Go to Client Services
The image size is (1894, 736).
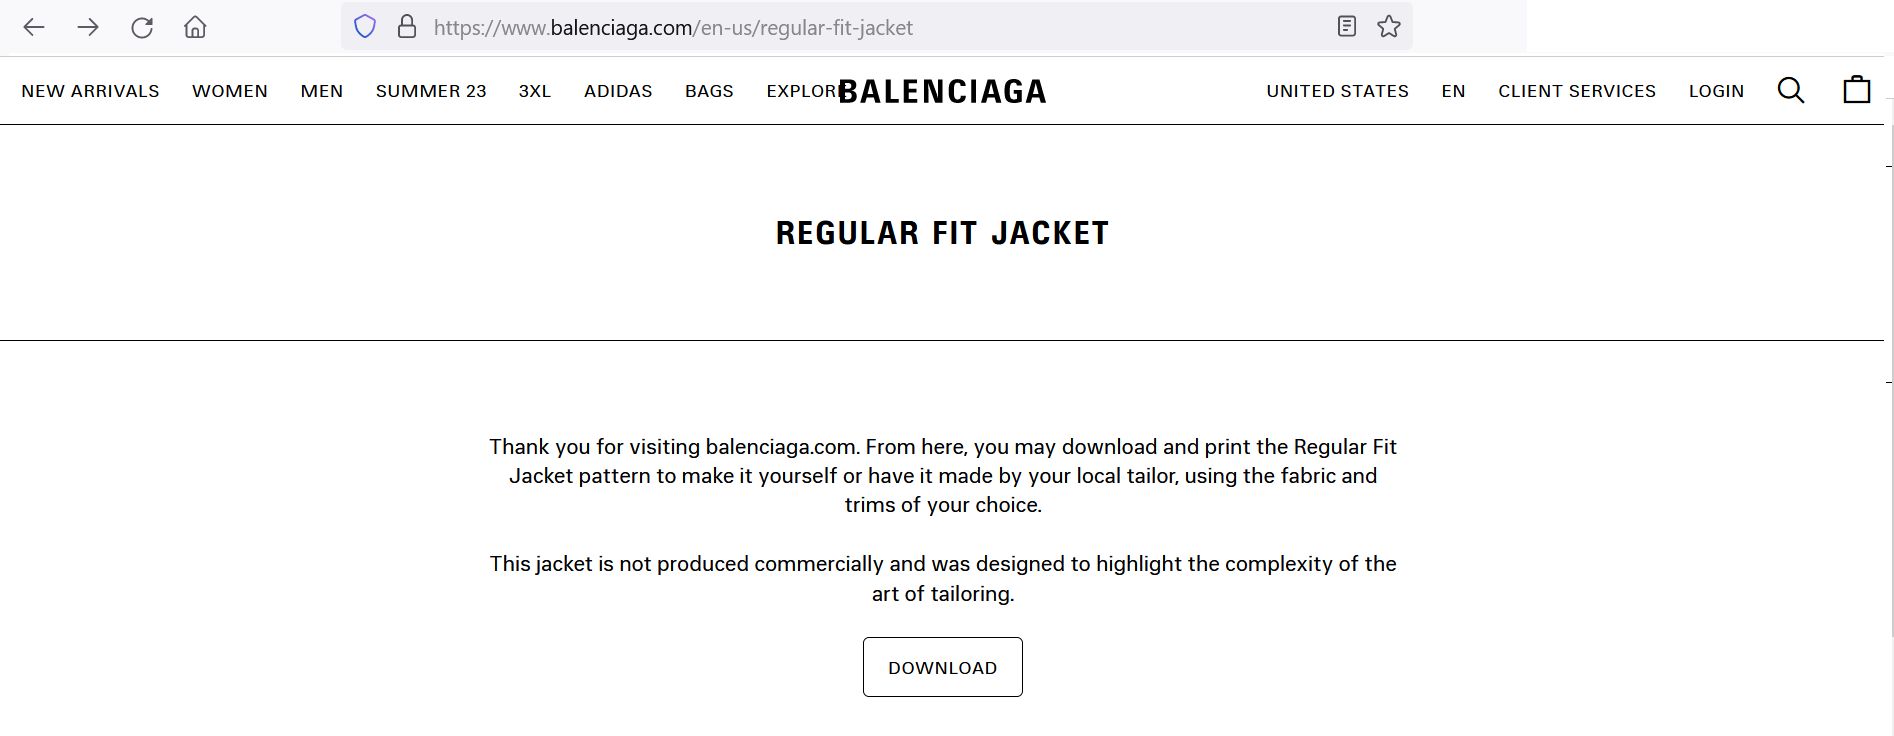click(1576, 91)
